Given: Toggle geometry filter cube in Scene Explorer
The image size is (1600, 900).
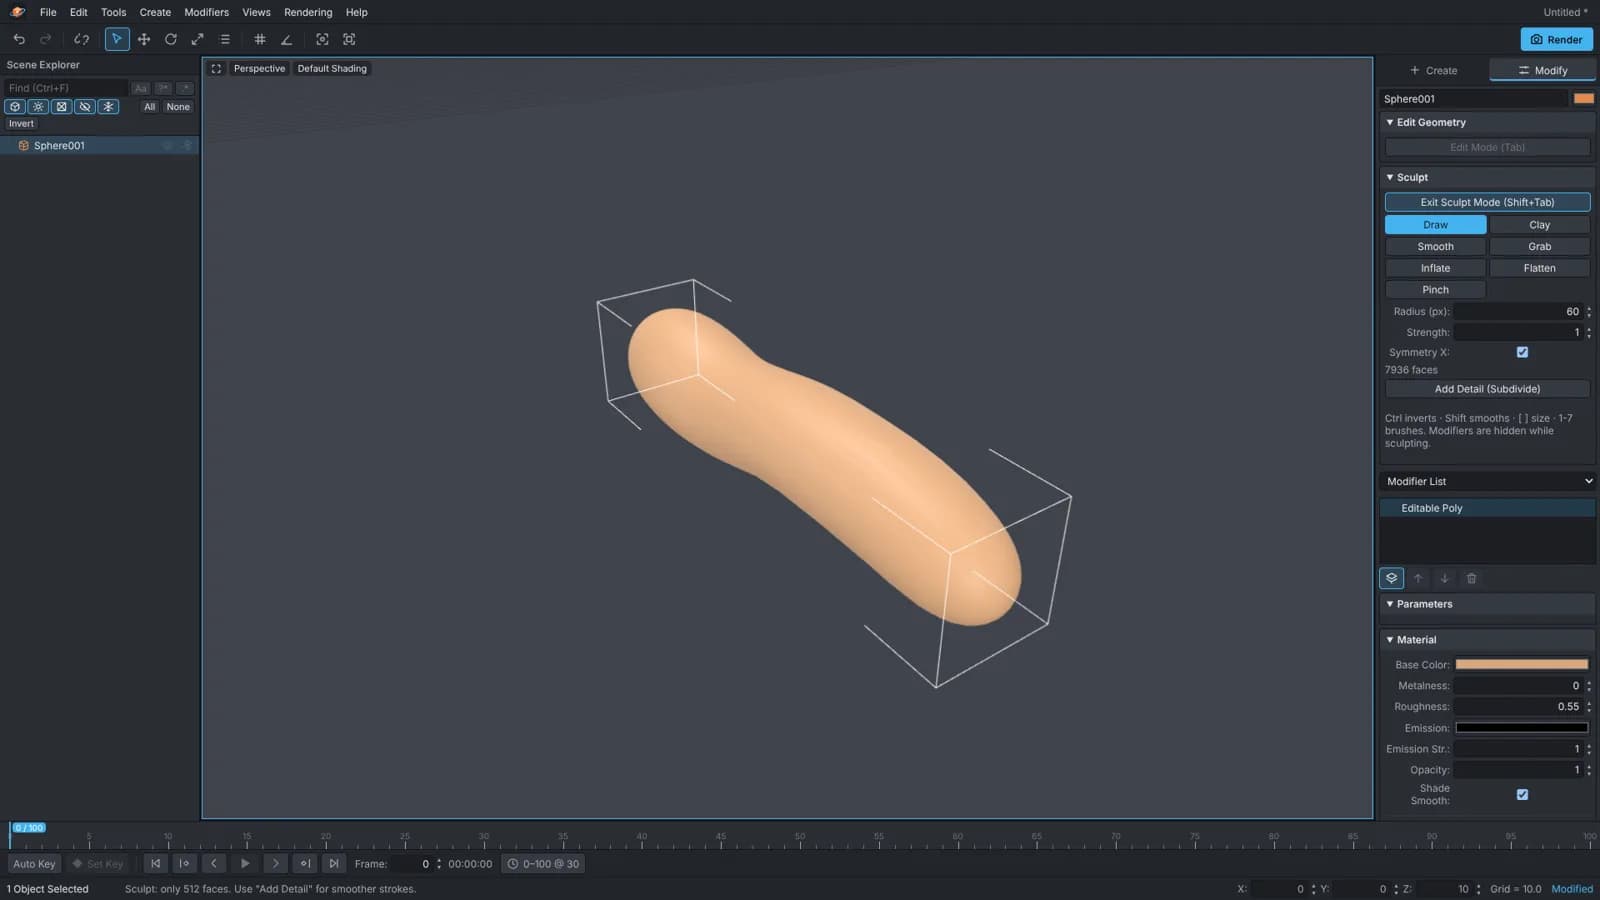Looking at the screenshot, I should pos(15,107).
